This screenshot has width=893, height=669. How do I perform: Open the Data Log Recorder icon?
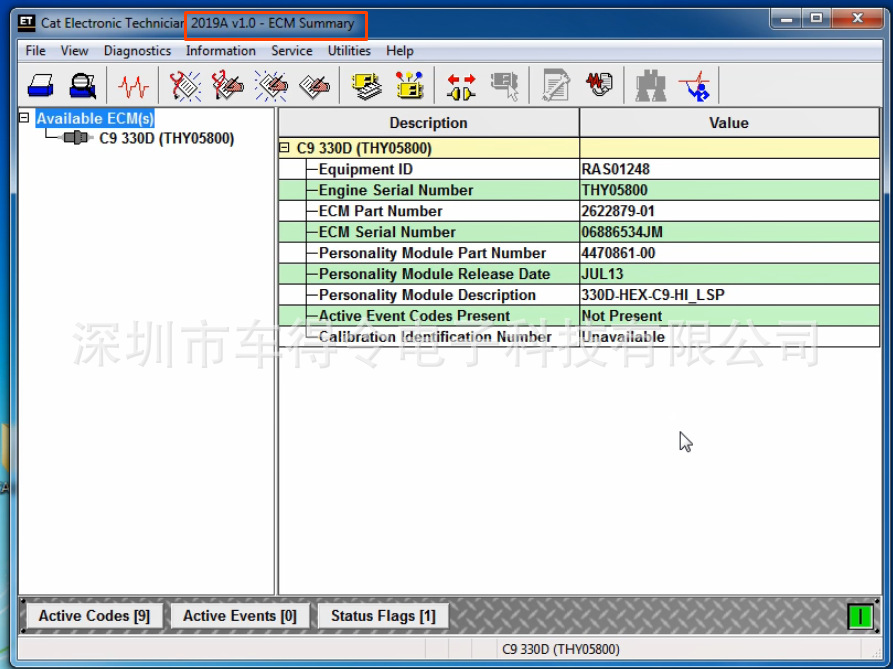tap(599, 85)
